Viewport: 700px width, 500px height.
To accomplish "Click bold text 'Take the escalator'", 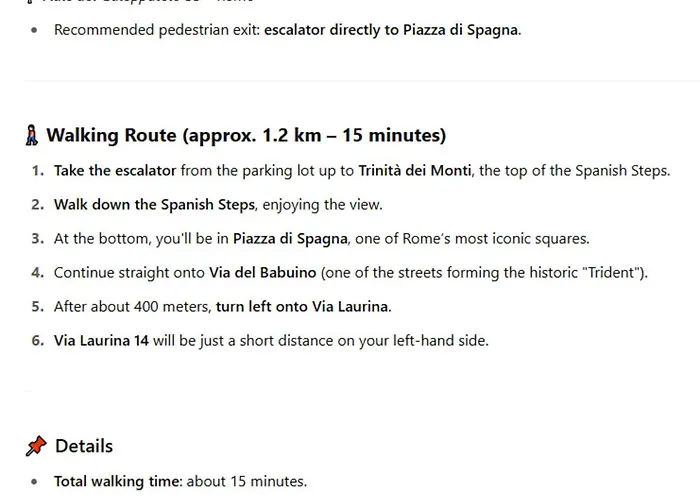I will (x=115, y=171).
